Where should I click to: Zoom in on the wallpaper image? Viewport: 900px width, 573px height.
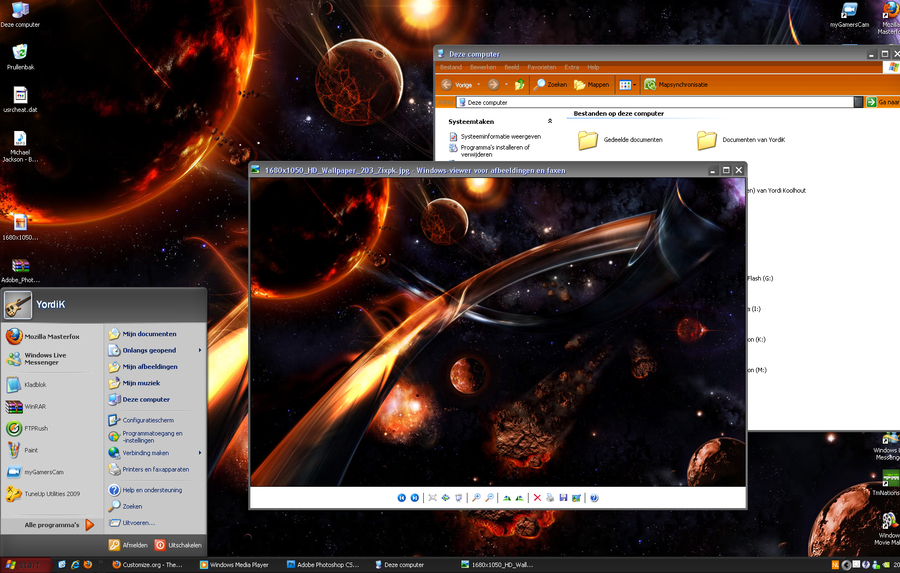(476, 498)
